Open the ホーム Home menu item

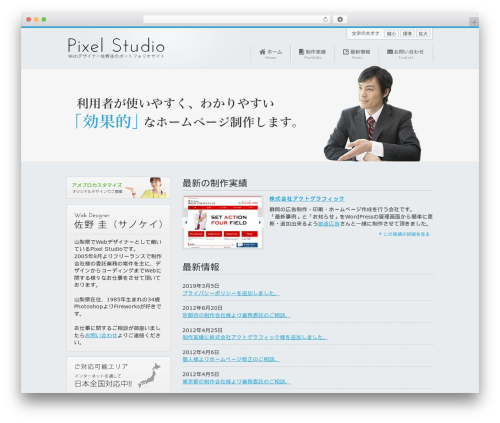pyautogui.click(x=270, y=54)
